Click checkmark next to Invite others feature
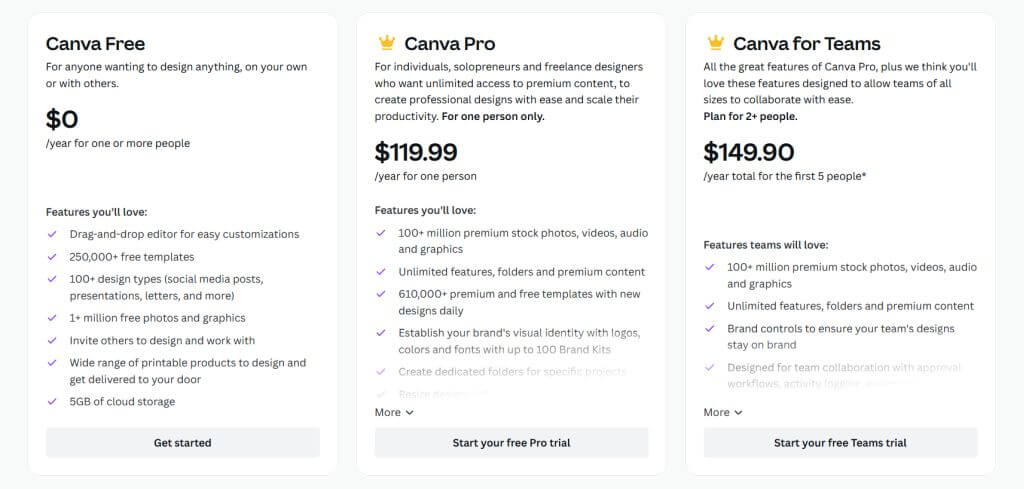The image size is (1024, 489). click(52, 340)
